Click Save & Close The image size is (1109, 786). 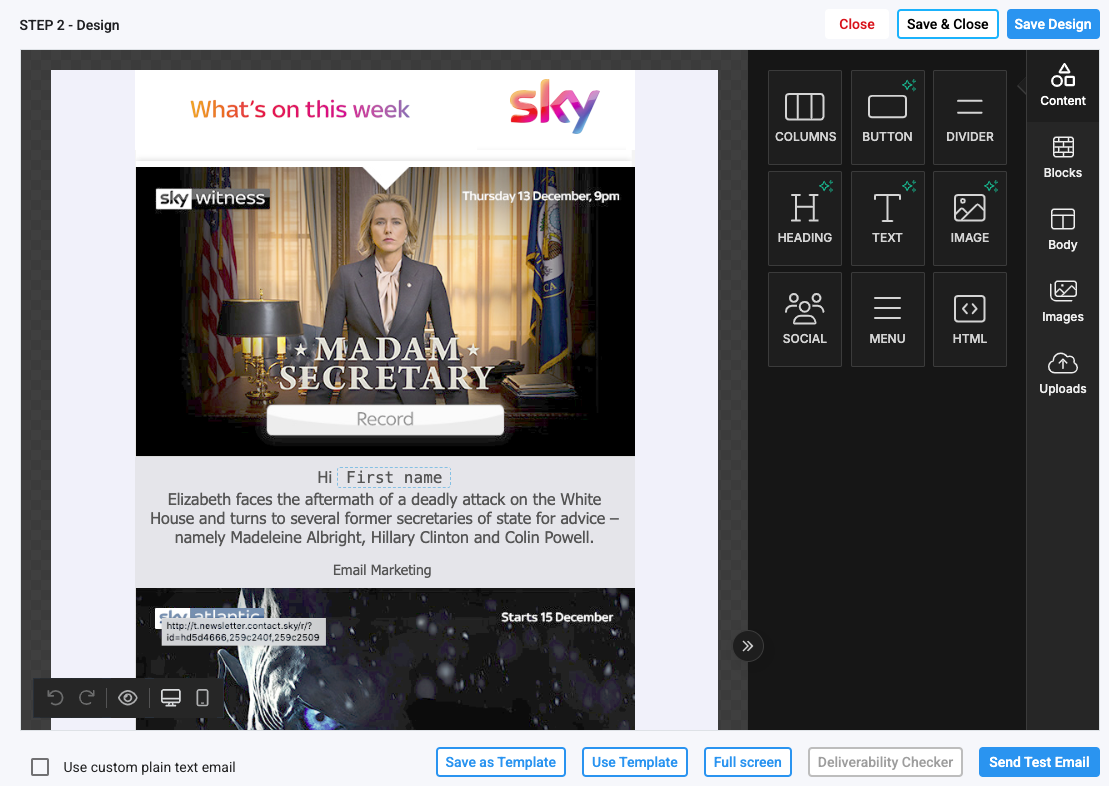pos(948,24)
